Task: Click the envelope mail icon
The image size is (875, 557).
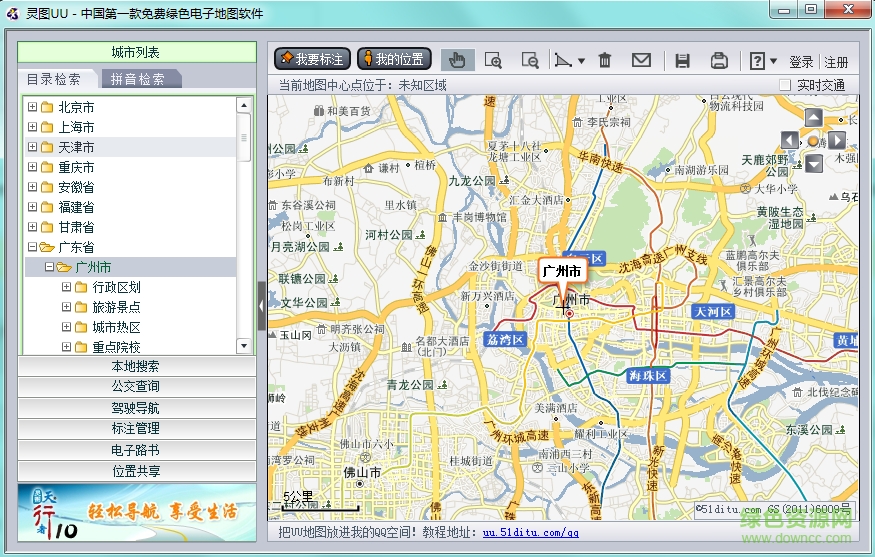Action: [x=641, y=60]
